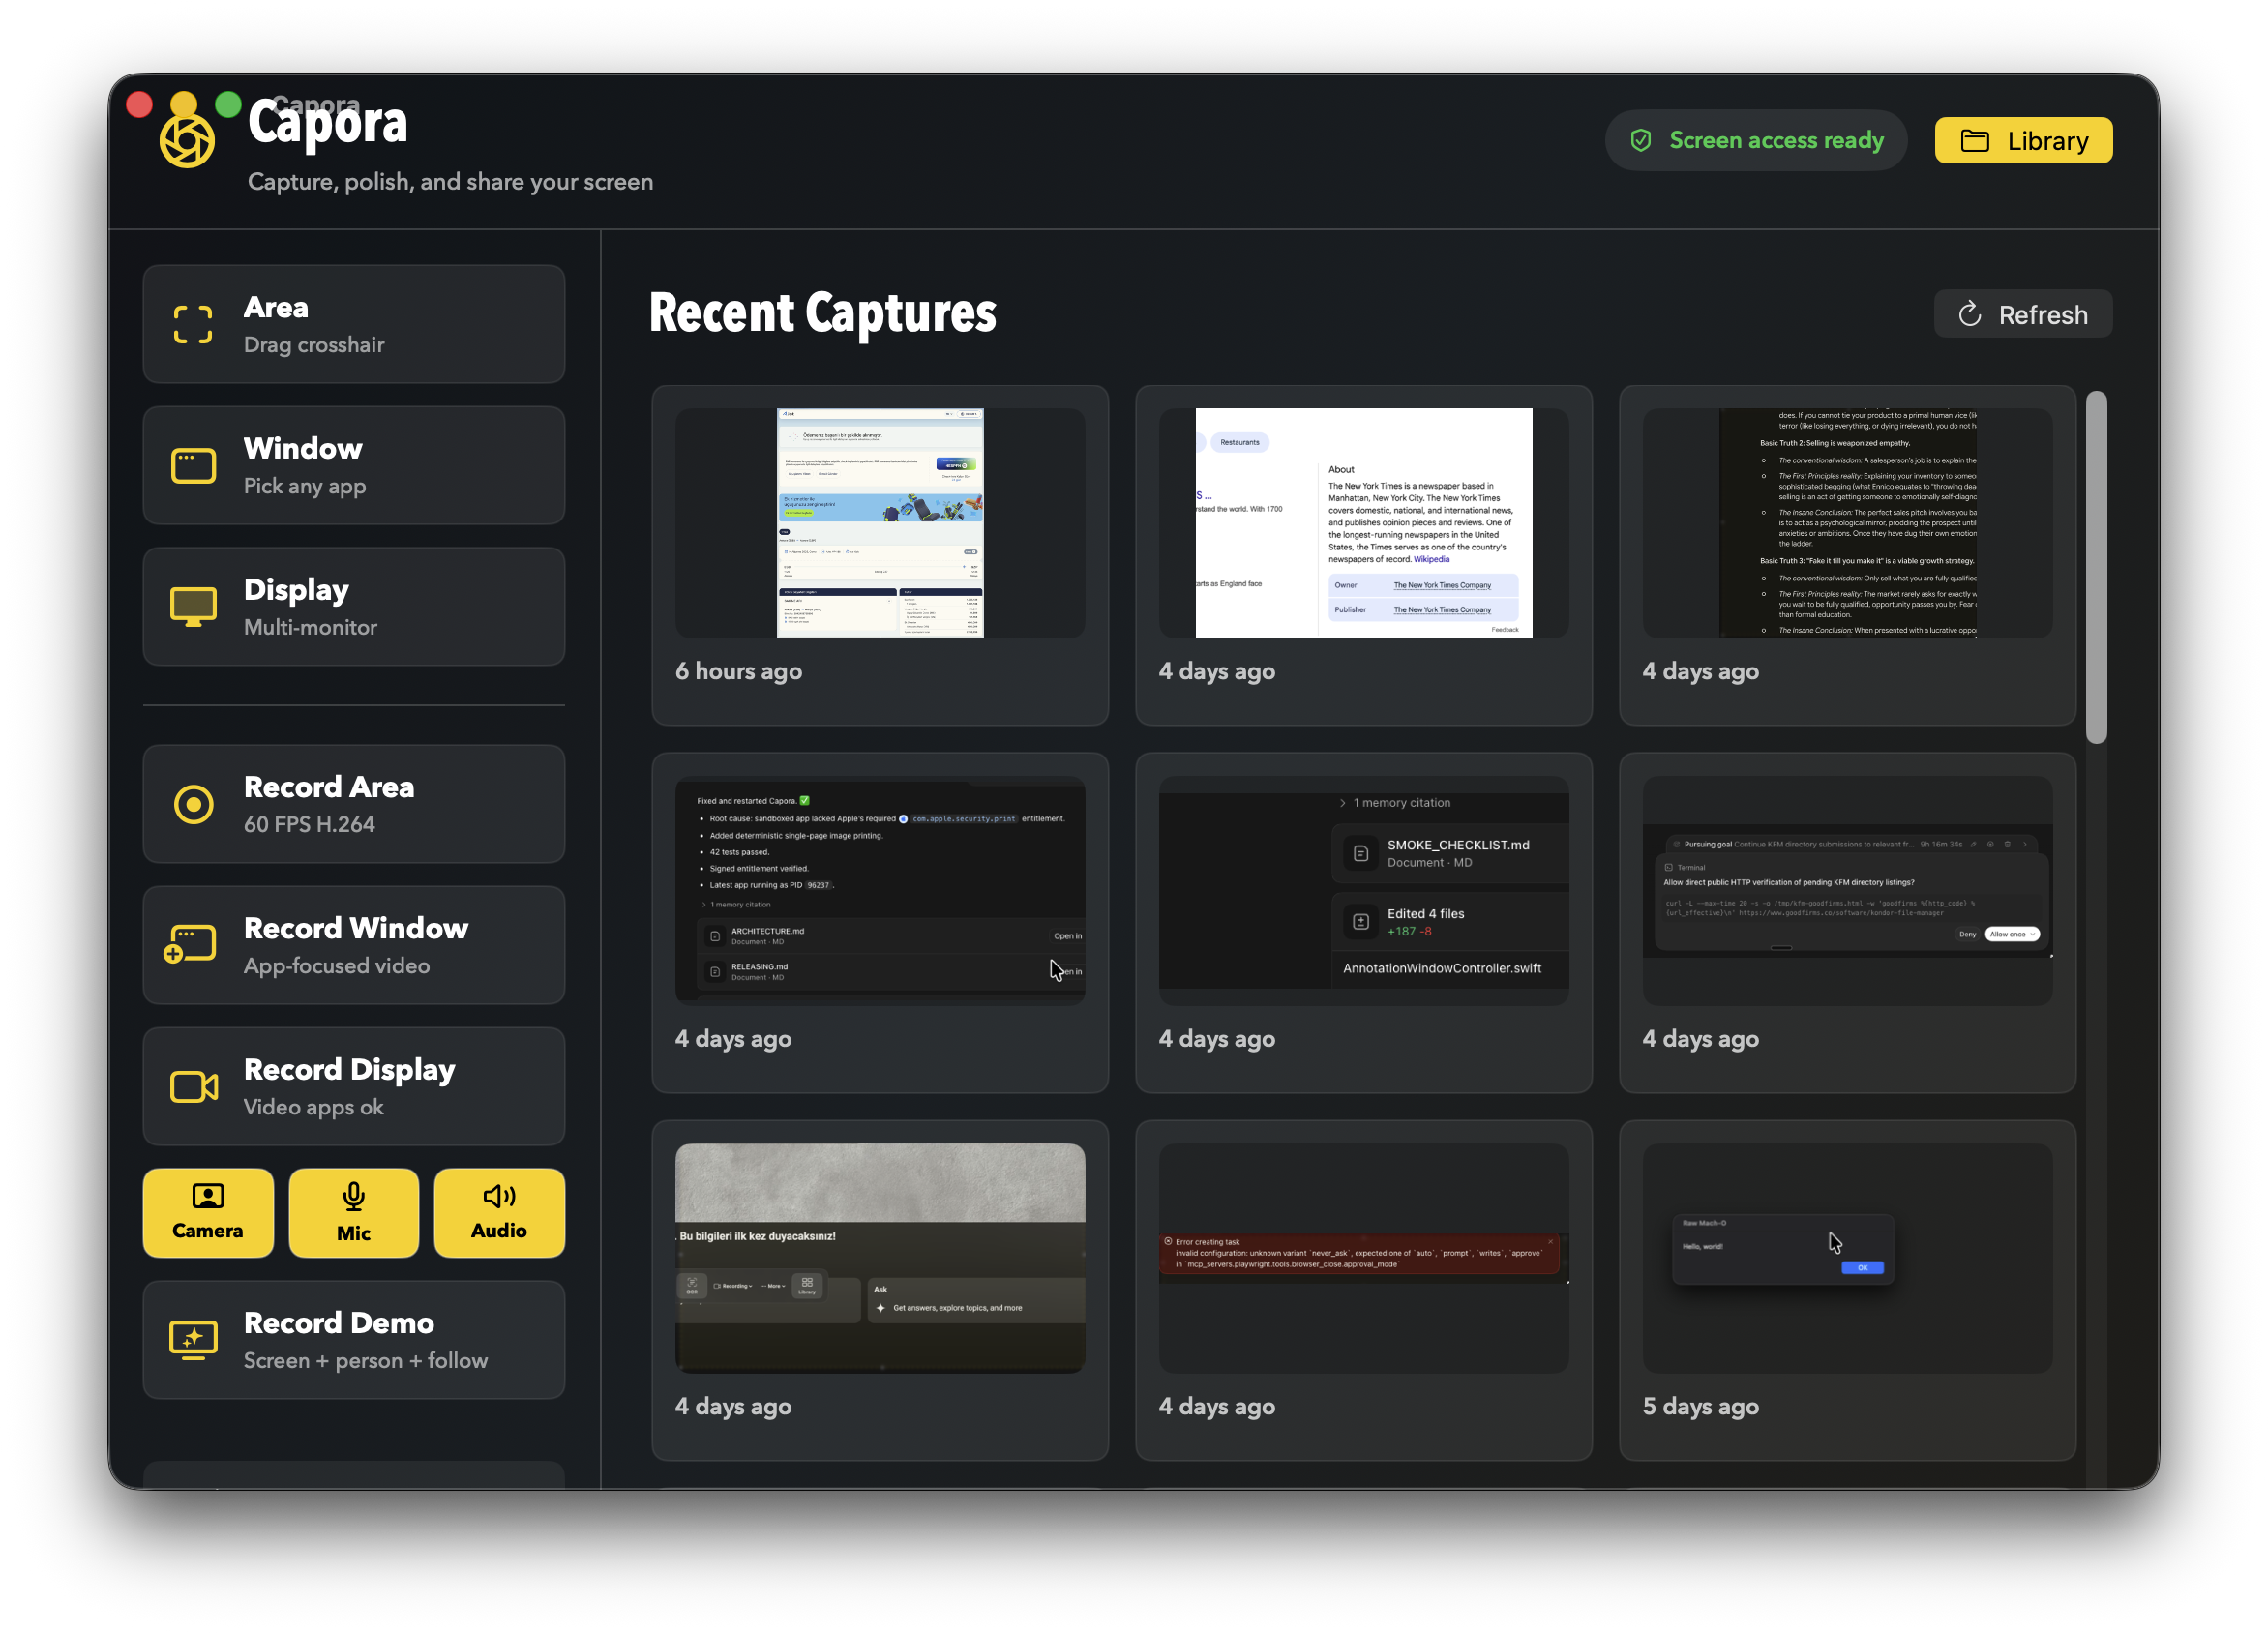The image size is (2268, 1633).
Task: Click the Screen access ready status badge
Action: 1756,140
